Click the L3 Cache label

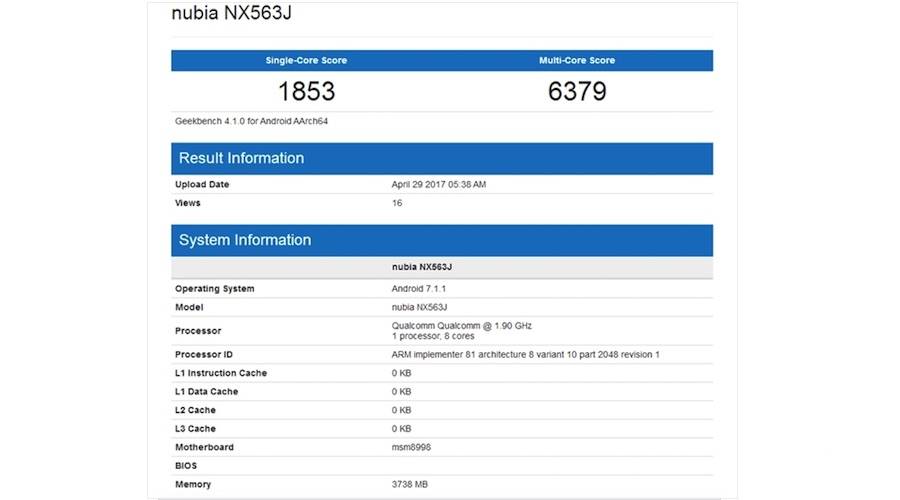click(195, 429)
